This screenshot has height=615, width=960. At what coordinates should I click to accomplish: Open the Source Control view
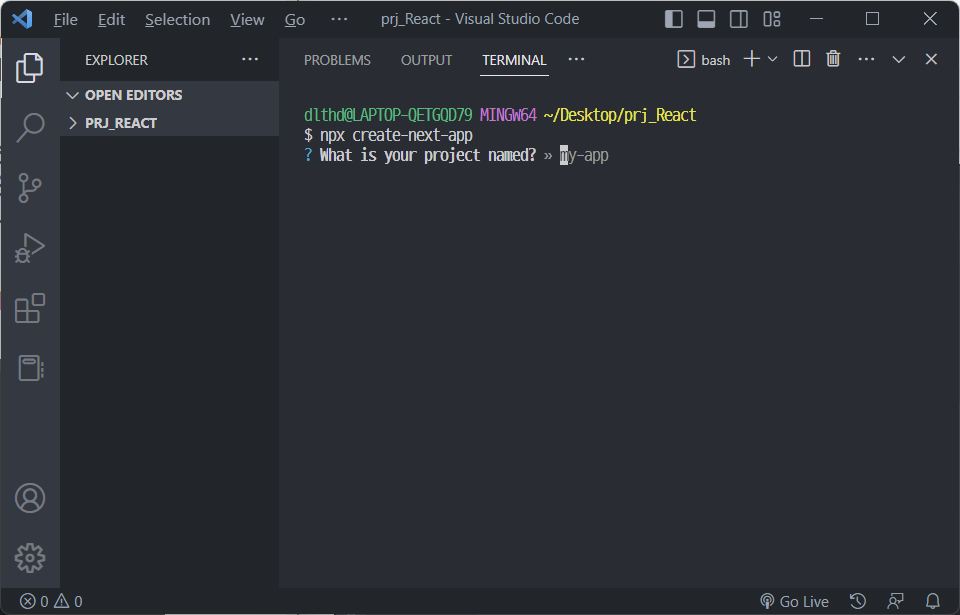point(29,187)
